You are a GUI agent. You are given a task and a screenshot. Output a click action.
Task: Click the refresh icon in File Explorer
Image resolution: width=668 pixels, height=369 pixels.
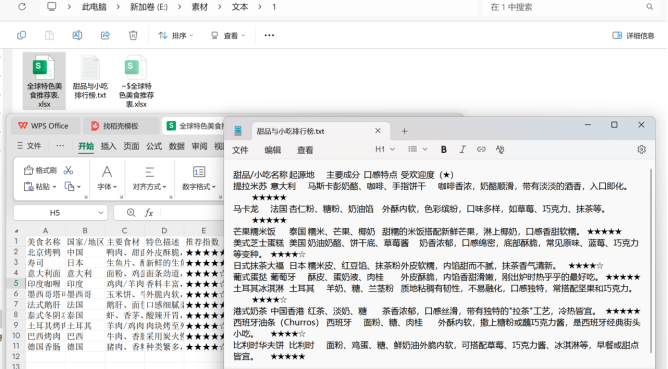(x=22, y=7)
